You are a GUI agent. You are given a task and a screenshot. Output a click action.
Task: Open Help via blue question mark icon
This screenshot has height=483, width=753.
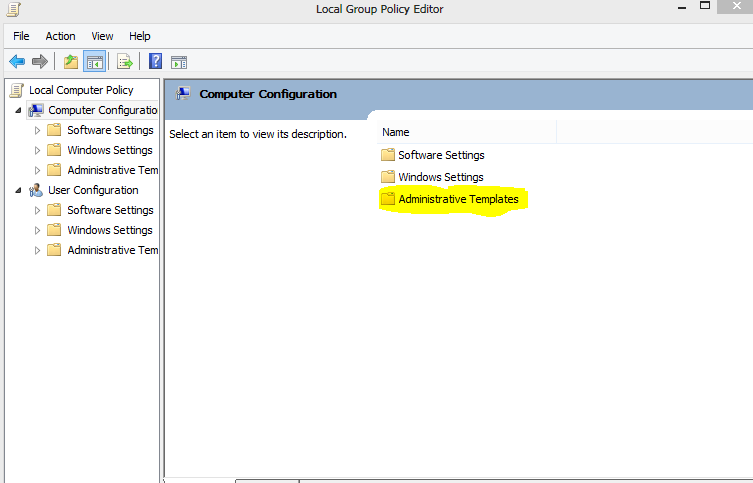(156, 61)
